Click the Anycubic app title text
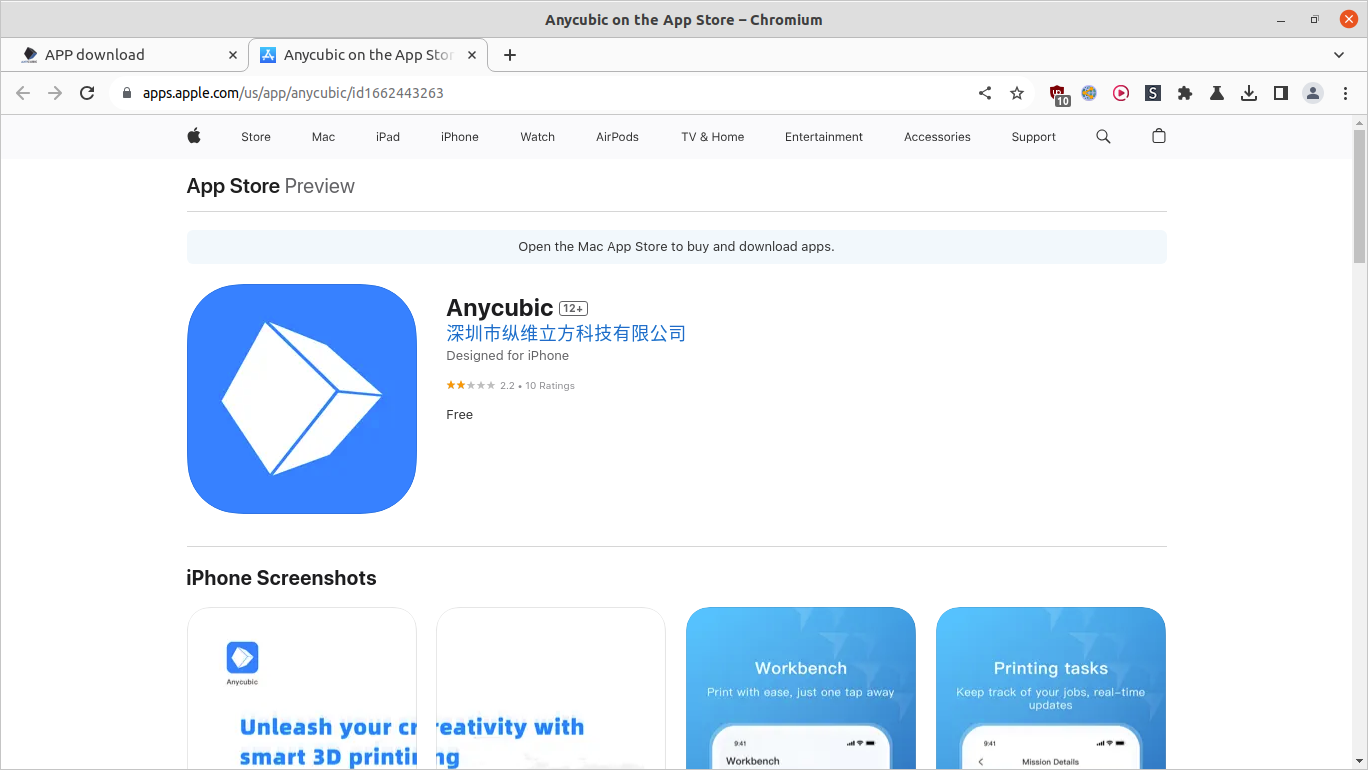Screen dimensions: 1368x770 (500, 308)
